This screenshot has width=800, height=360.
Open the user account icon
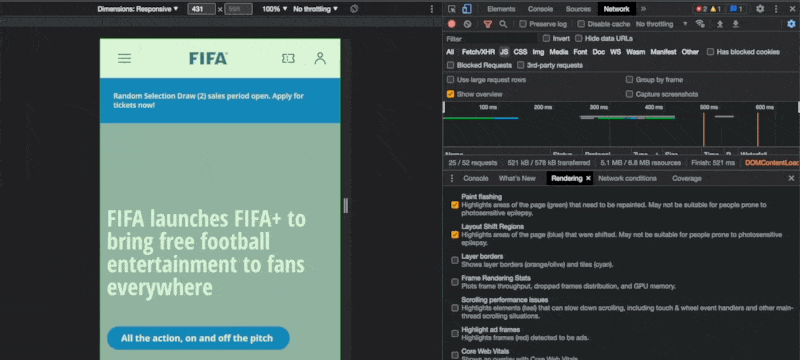click(320, 59)
